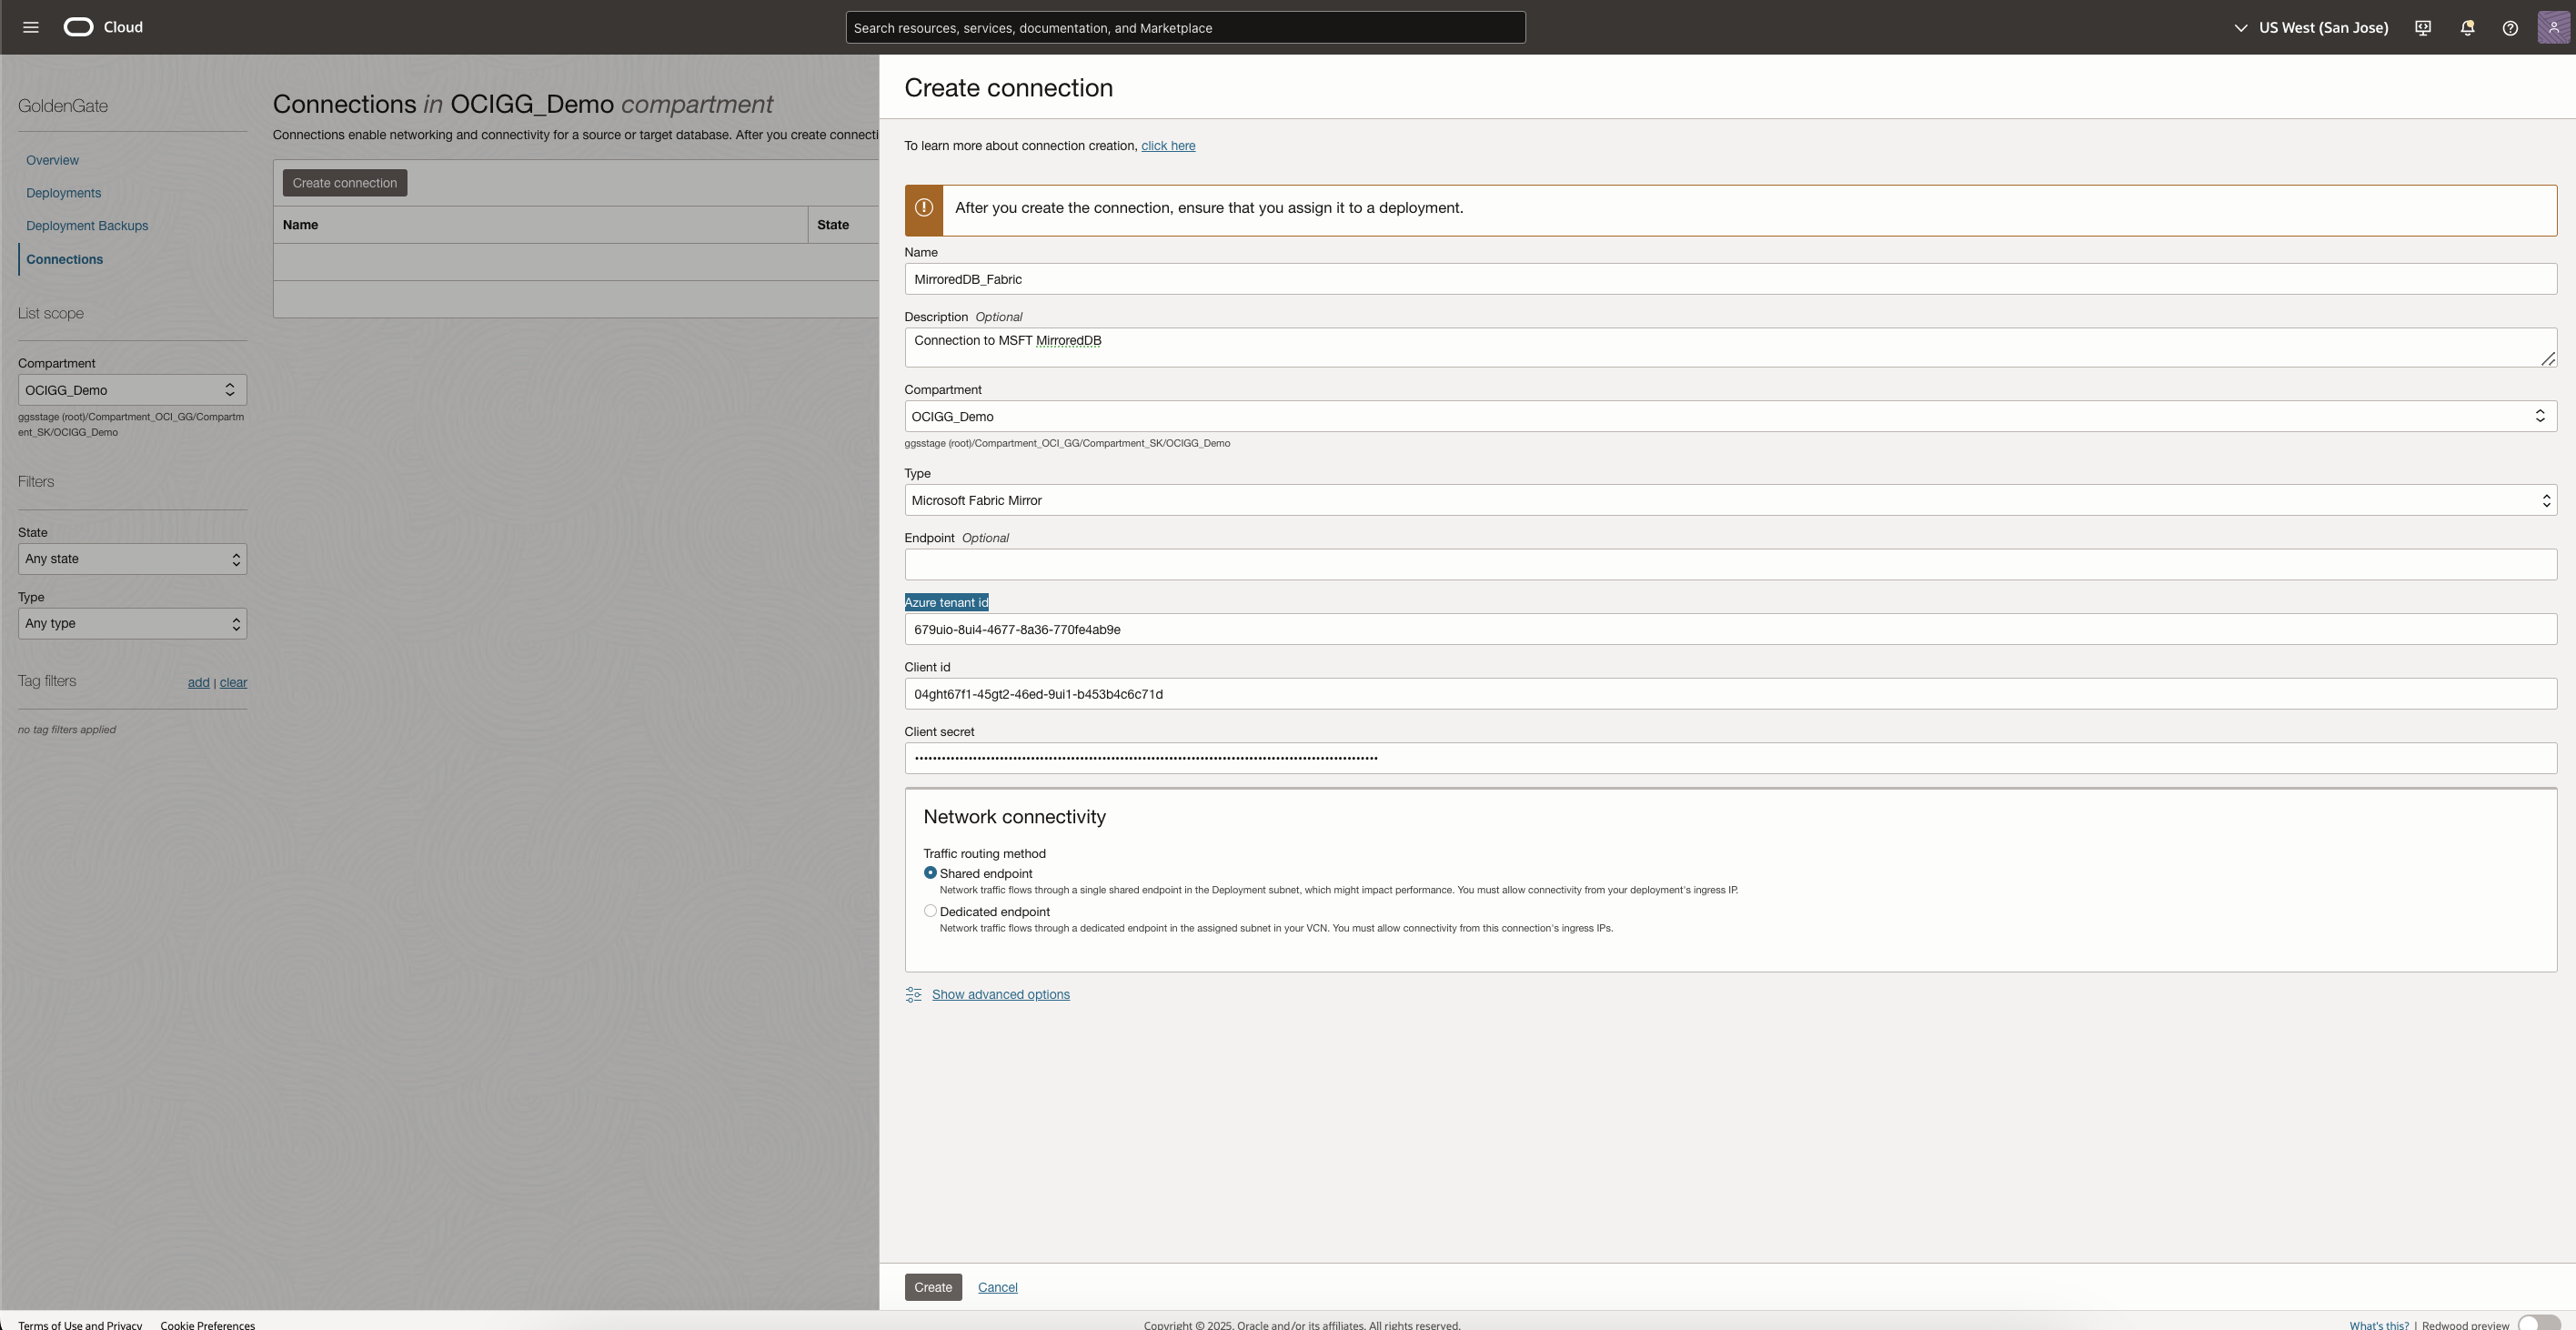The height and width of the screenshot is (1330, 2576).
Task: Open Deployment Backups in the sidebar
Action: (x=87, y=226)
